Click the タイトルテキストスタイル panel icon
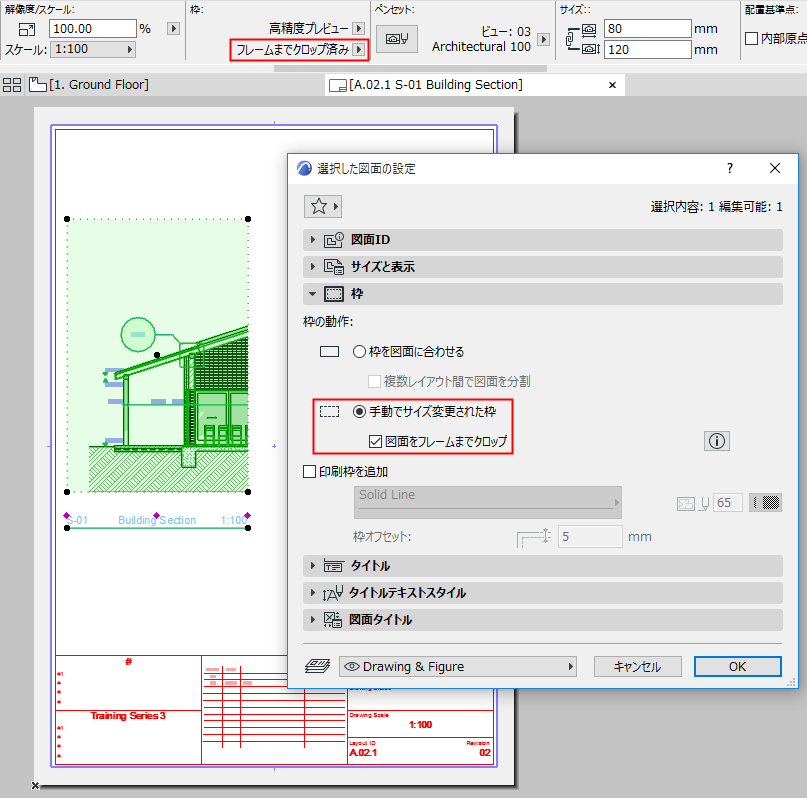807x798 pixels. click(x=332, y=593)
